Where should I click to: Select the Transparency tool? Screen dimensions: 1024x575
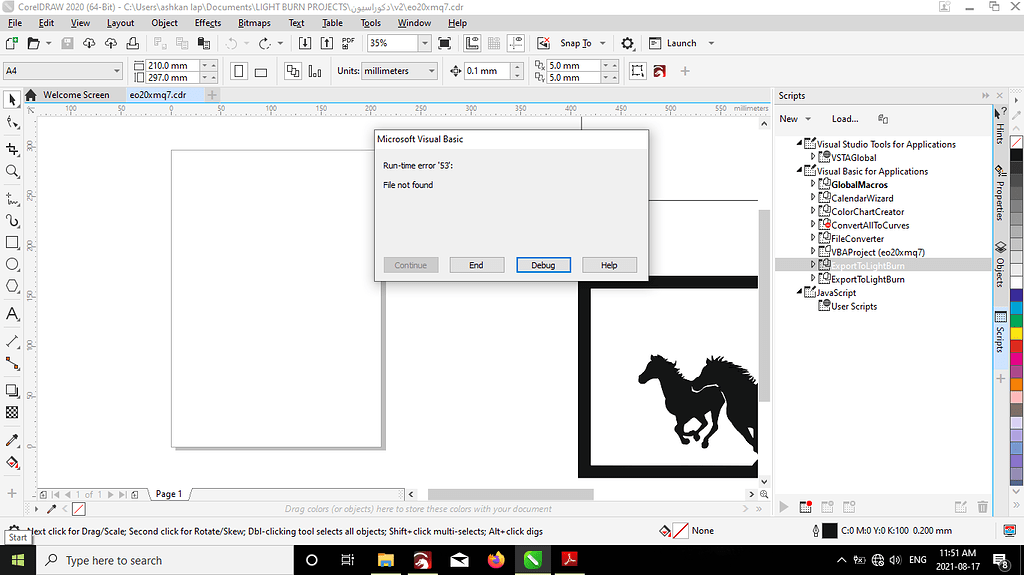point(12,412)
